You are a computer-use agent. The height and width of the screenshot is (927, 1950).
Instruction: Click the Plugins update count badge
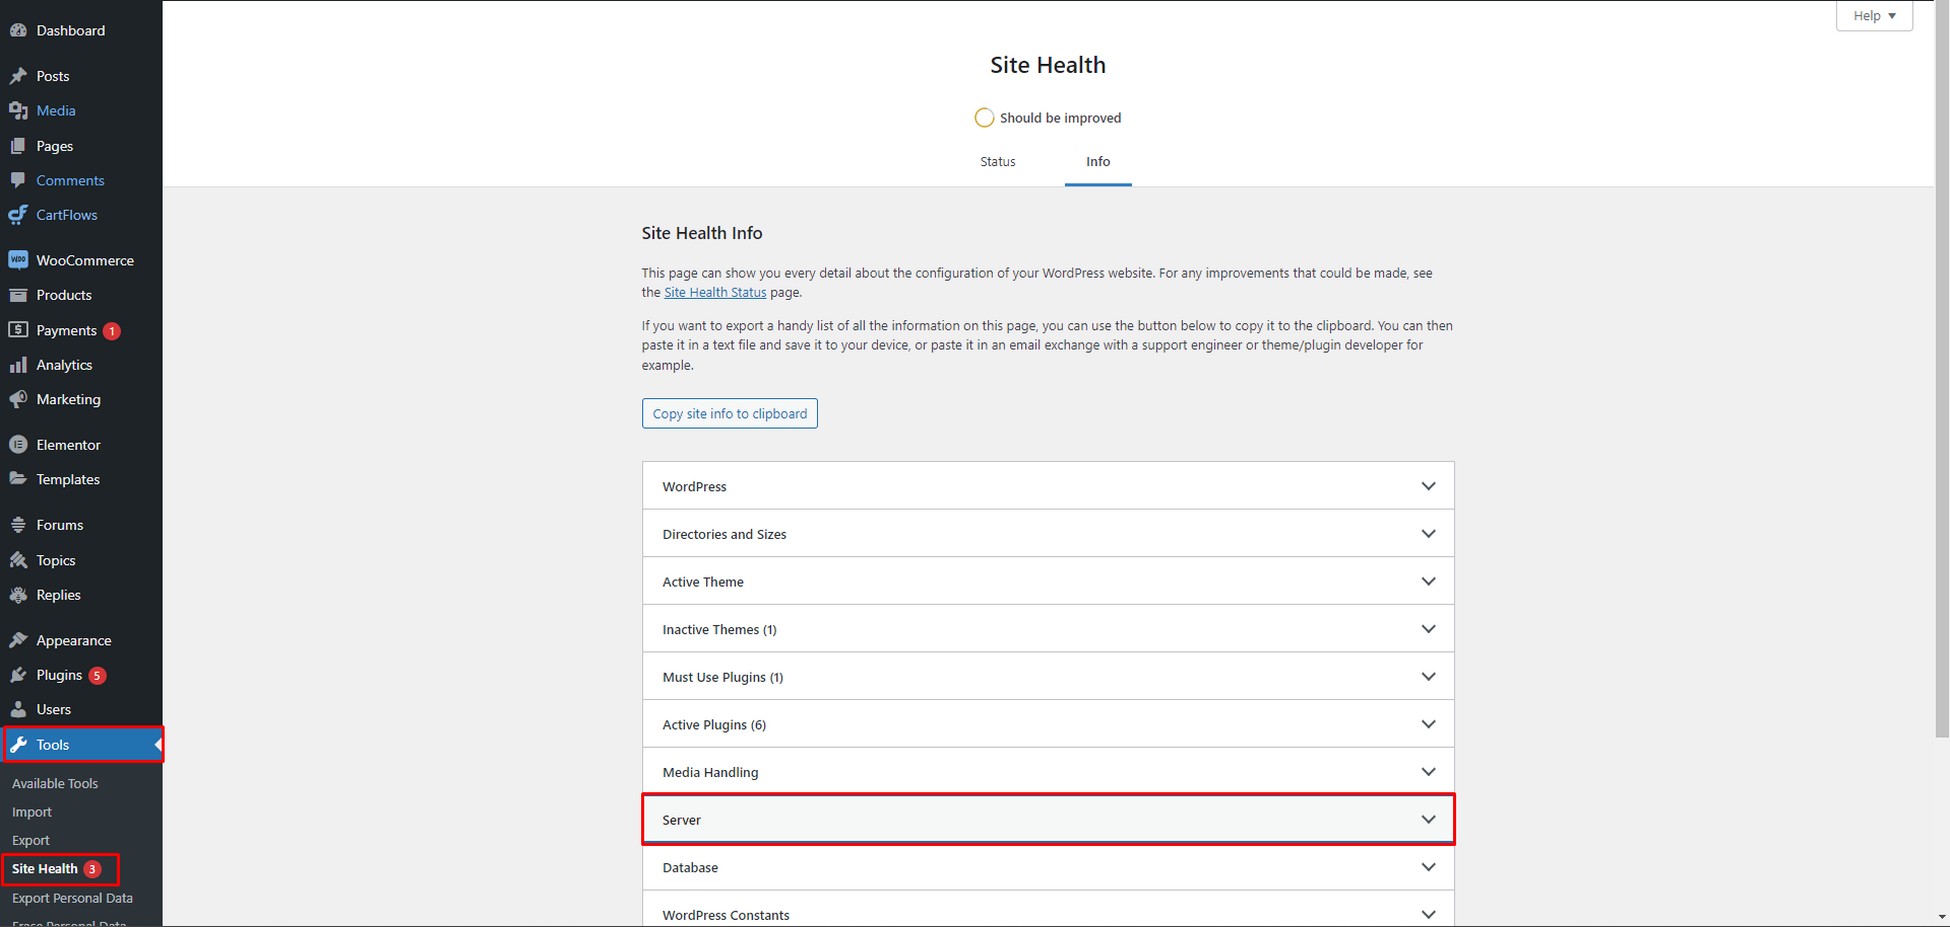[x=97, y=676]
